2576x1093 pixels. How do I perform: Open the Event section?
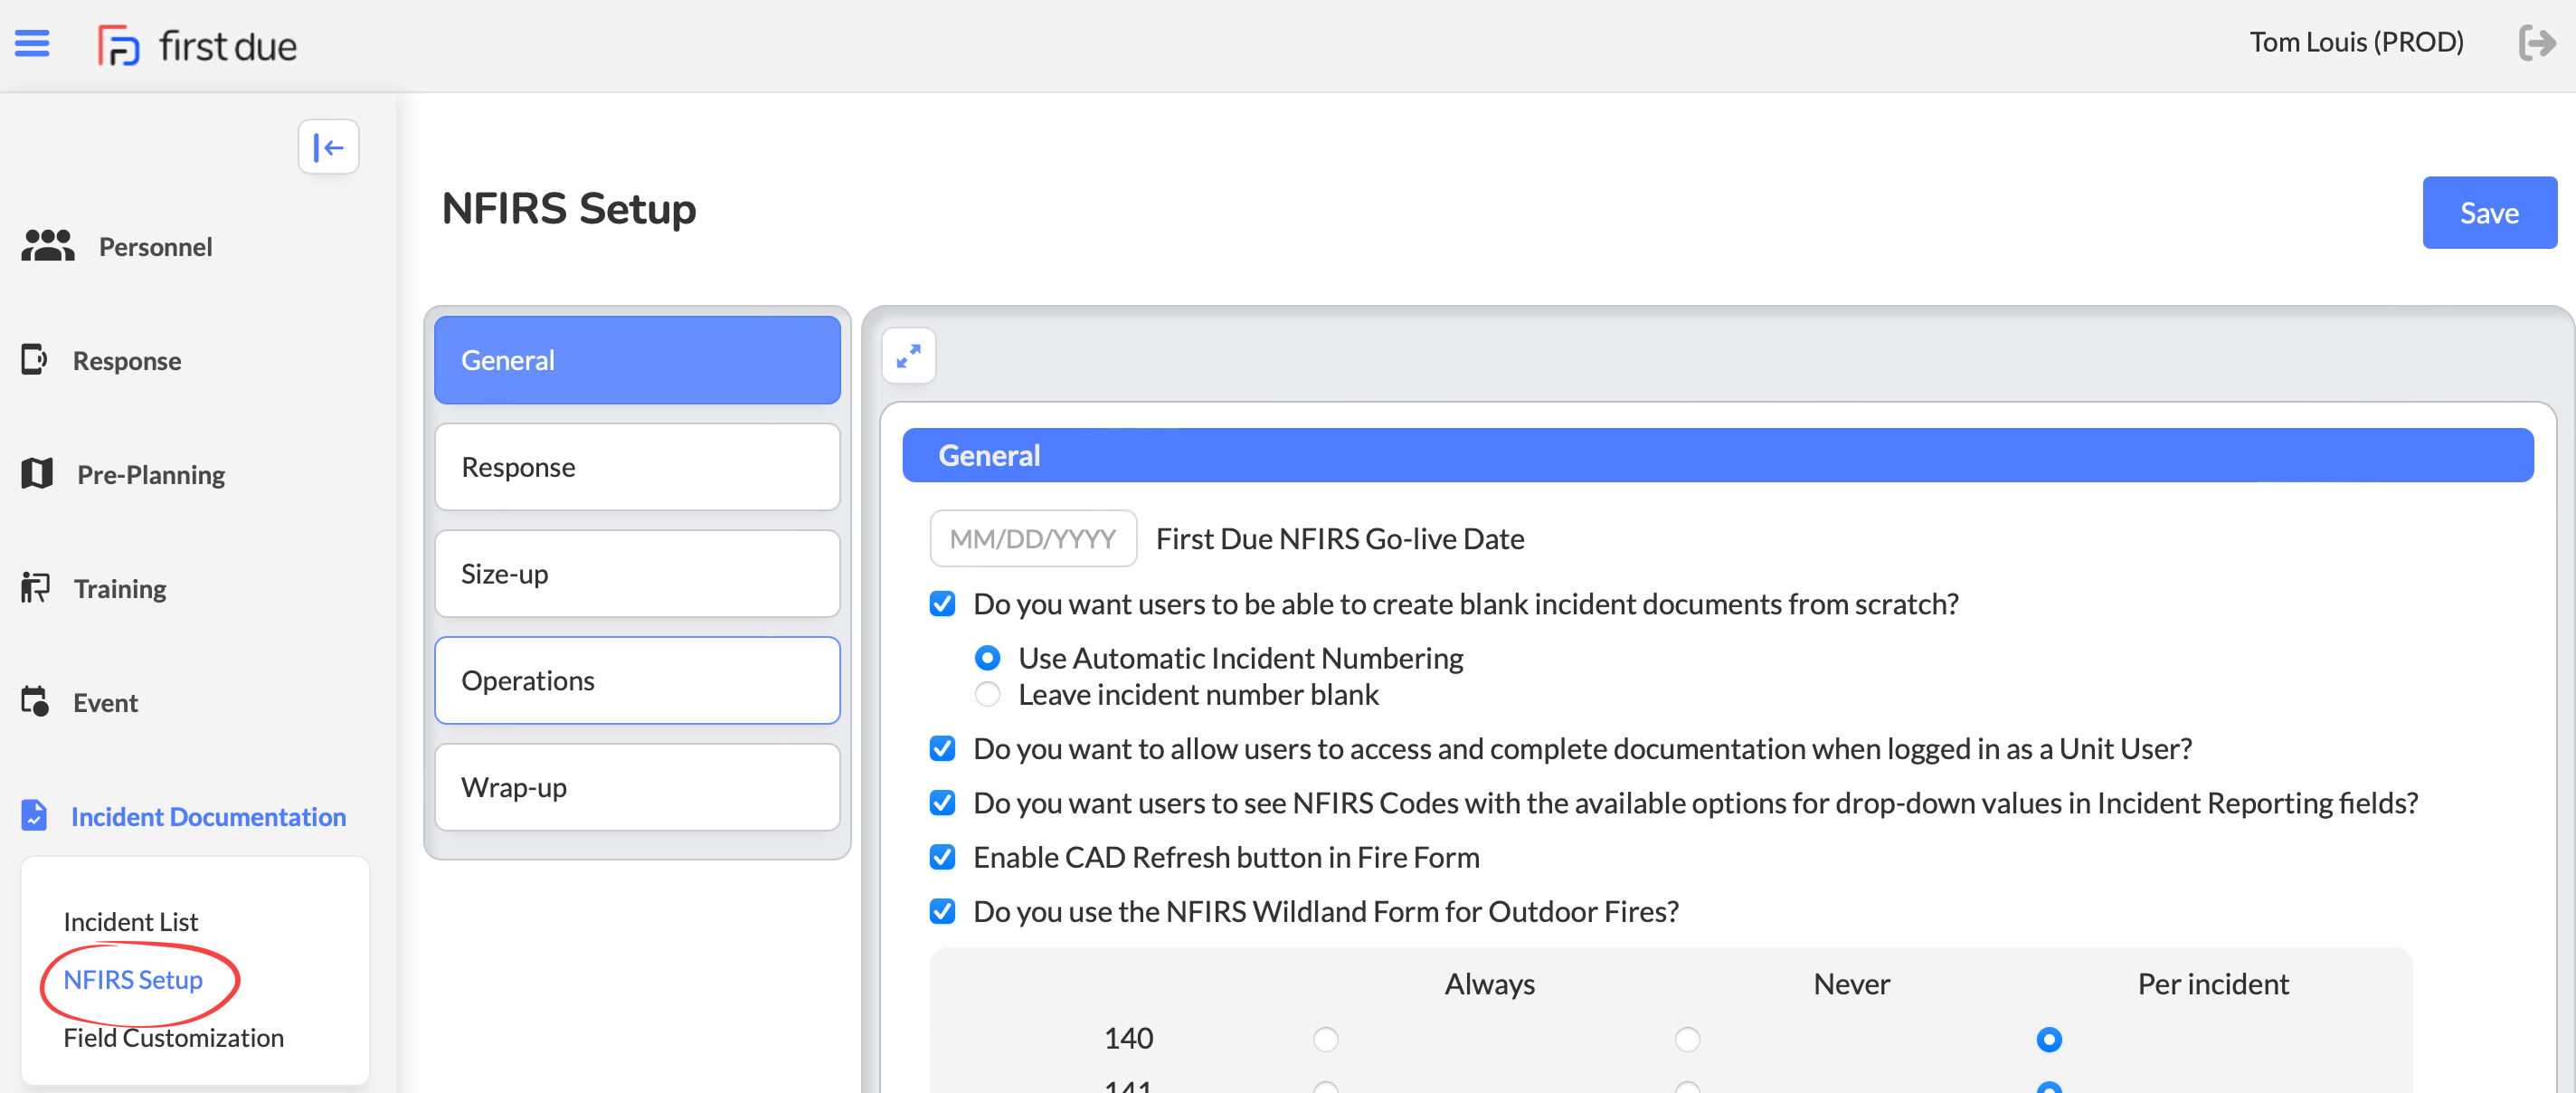click(105, 703)
